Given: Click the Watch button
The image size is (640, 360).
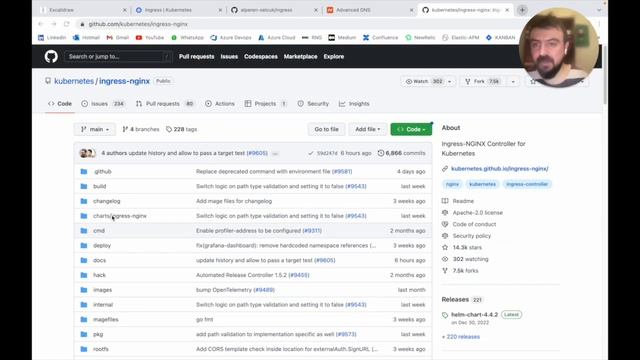Looking at the screenshot, I should tap(423, 82).
